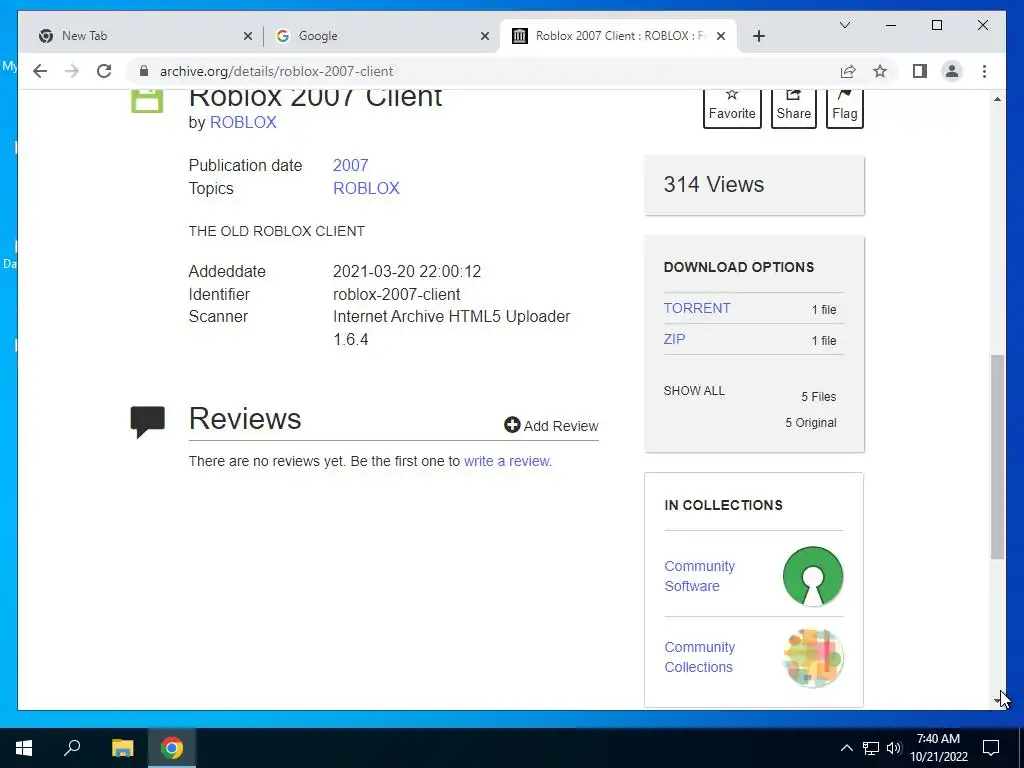Click the Community Collections thumbnail
1024x768 pixels.
point(812,658)
